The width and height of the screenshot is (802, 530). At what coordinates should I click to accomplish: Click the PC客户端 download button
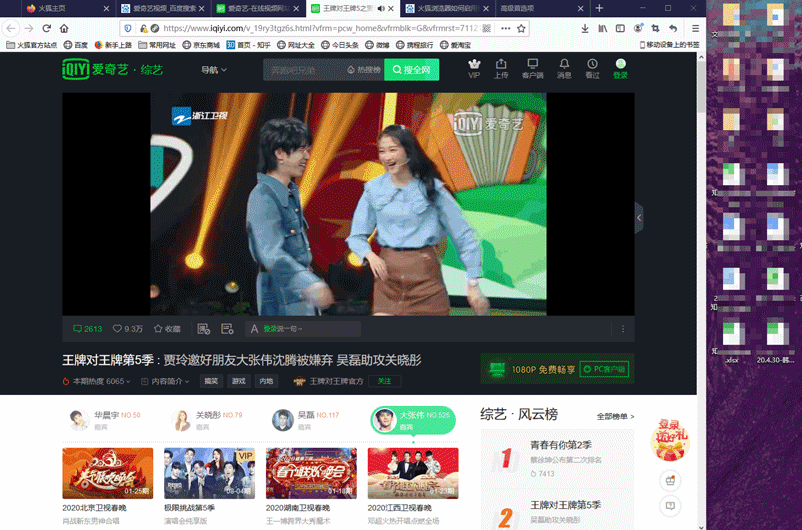pos(604,369)
